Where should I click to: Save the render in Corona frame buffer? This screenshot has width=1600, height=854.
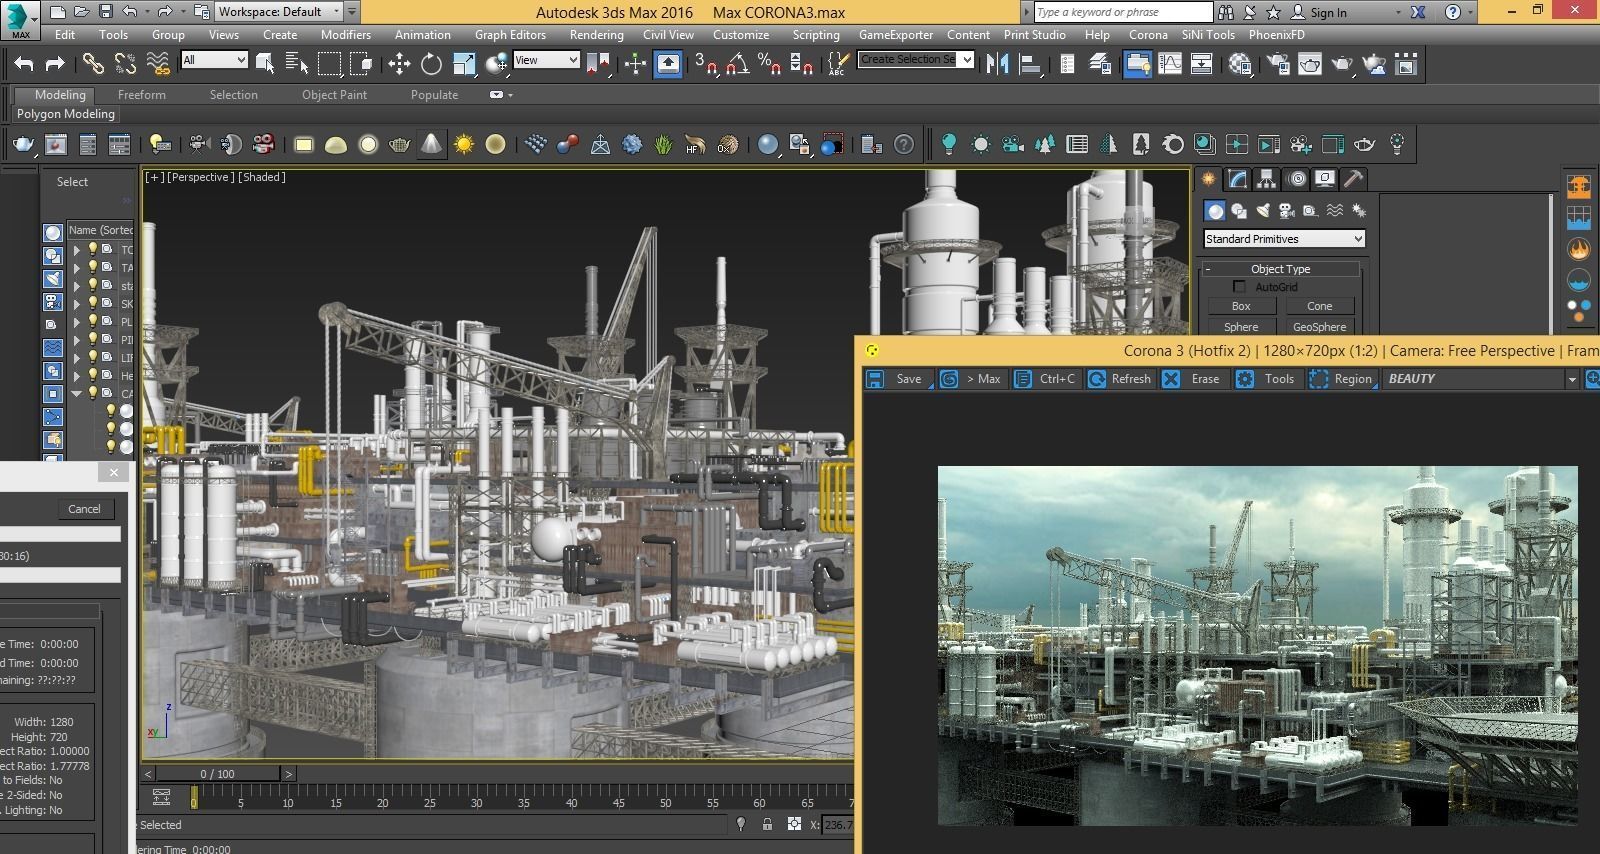pos(897,379)
